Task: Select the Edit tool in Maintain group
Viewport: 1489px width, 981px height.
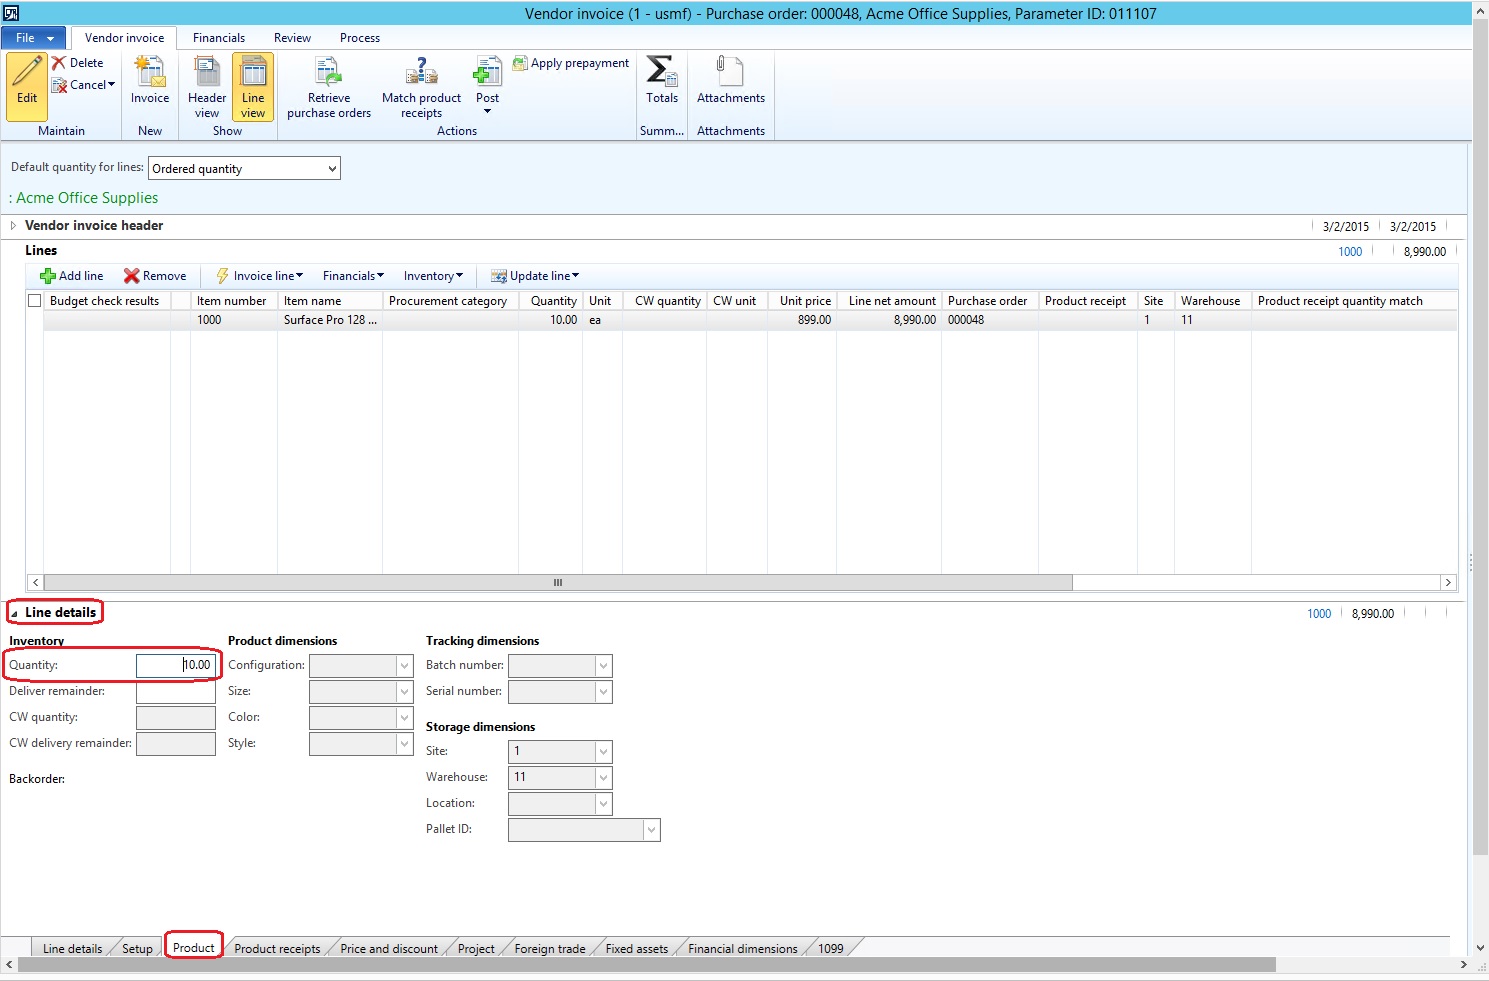Action: click(26, 88)
